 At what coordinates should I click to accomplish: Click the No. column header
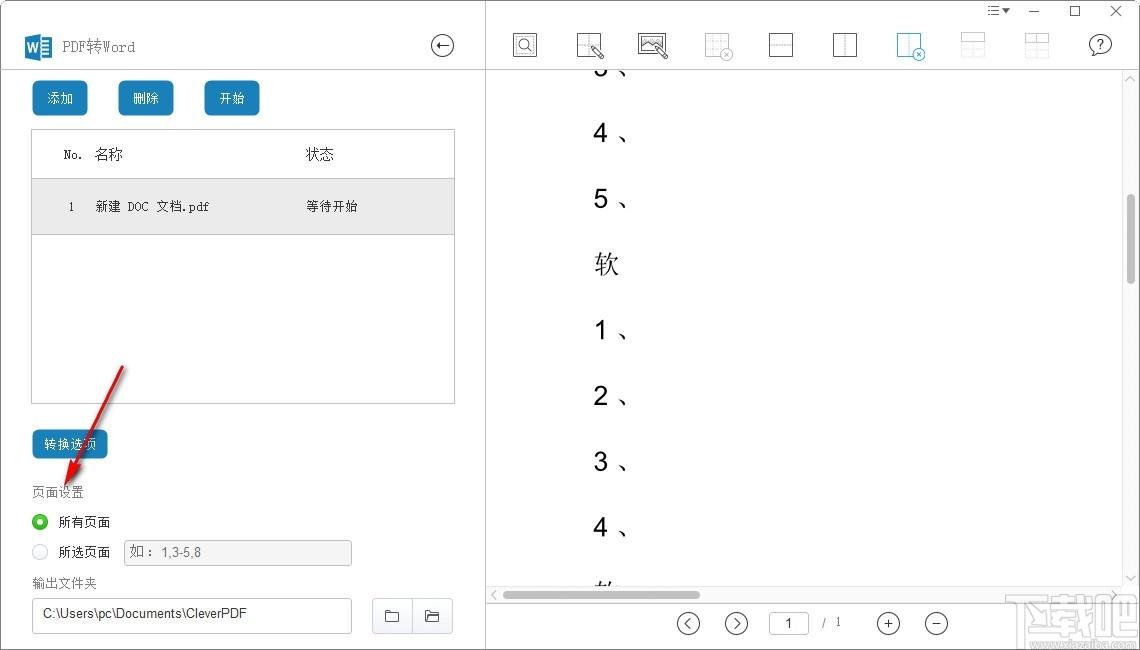click(x=73, y=155)
